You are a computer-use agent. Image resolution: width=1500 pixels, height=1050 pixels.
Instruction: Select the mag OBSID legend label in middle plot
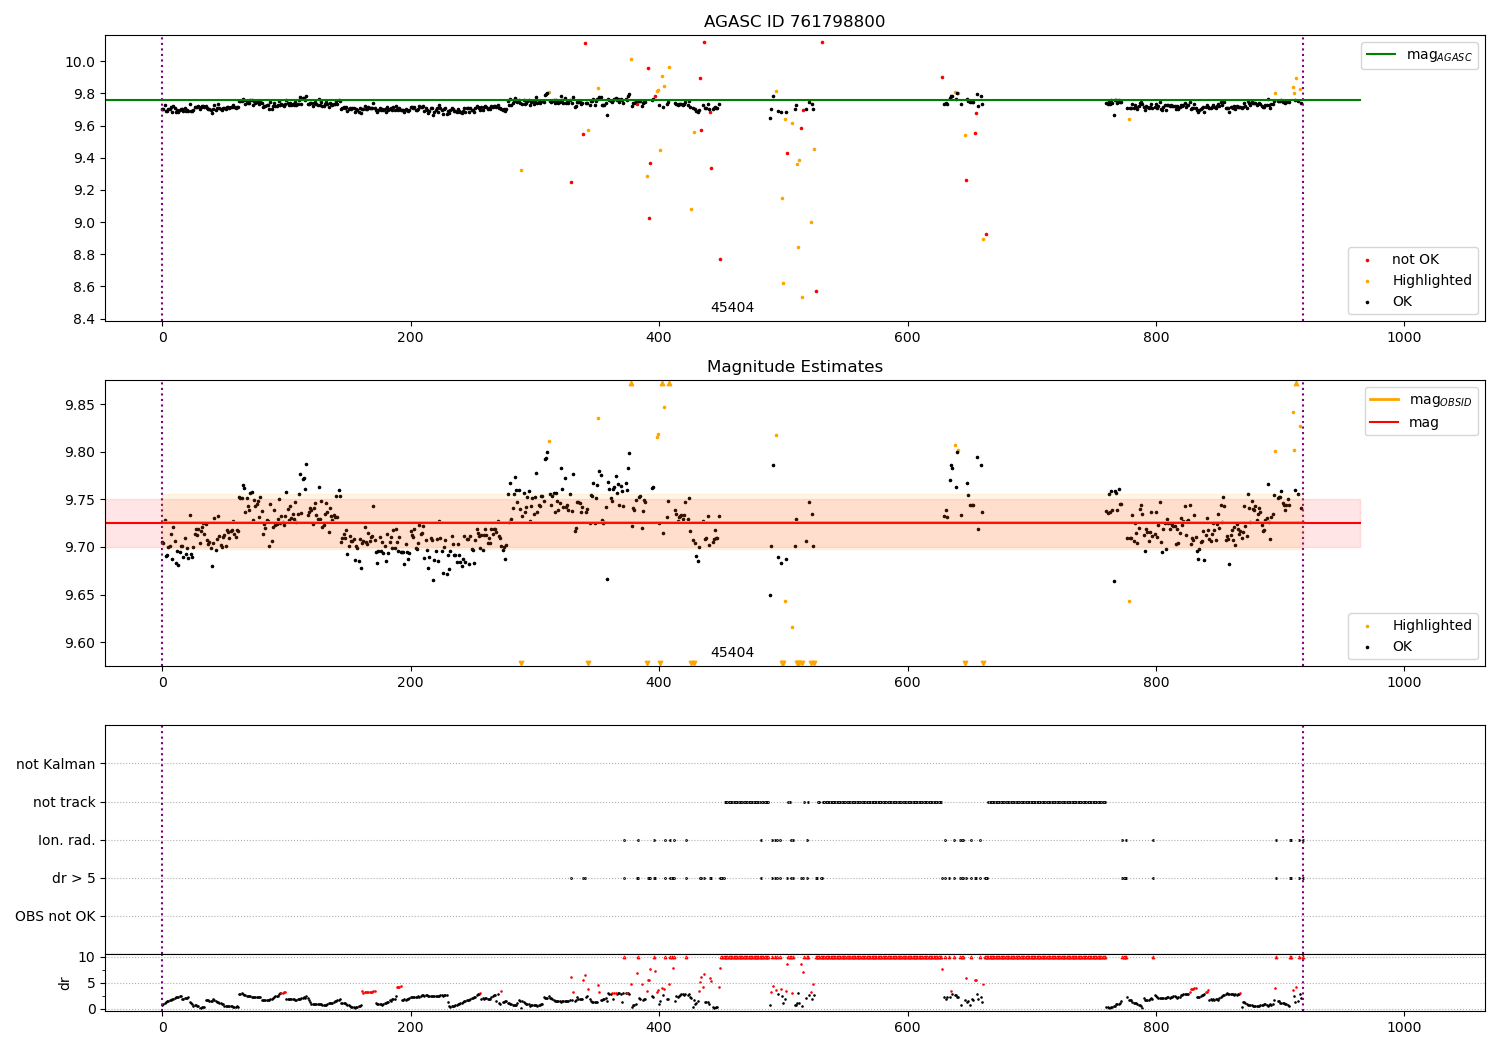click(1440, 400)
